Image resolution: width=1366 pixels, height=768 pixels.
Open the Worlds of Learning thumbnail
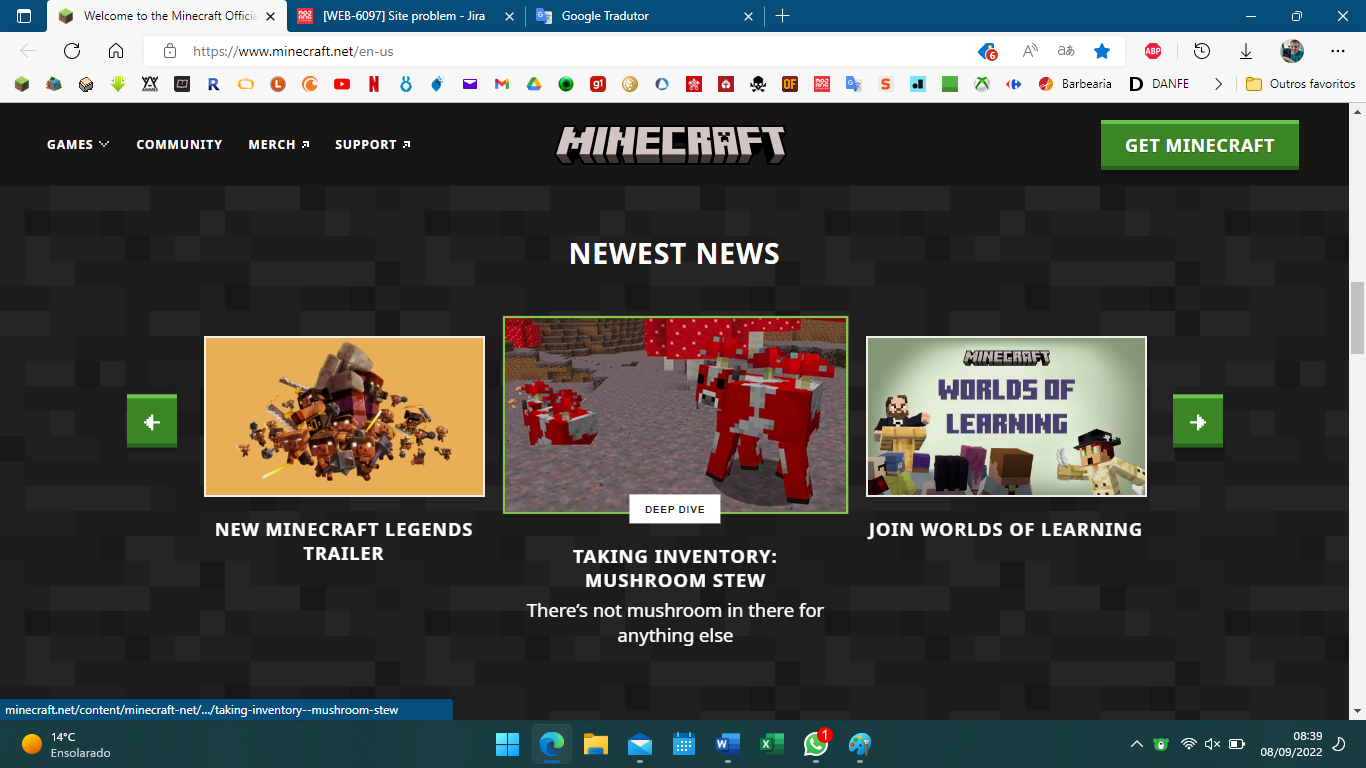(1006, 416)
